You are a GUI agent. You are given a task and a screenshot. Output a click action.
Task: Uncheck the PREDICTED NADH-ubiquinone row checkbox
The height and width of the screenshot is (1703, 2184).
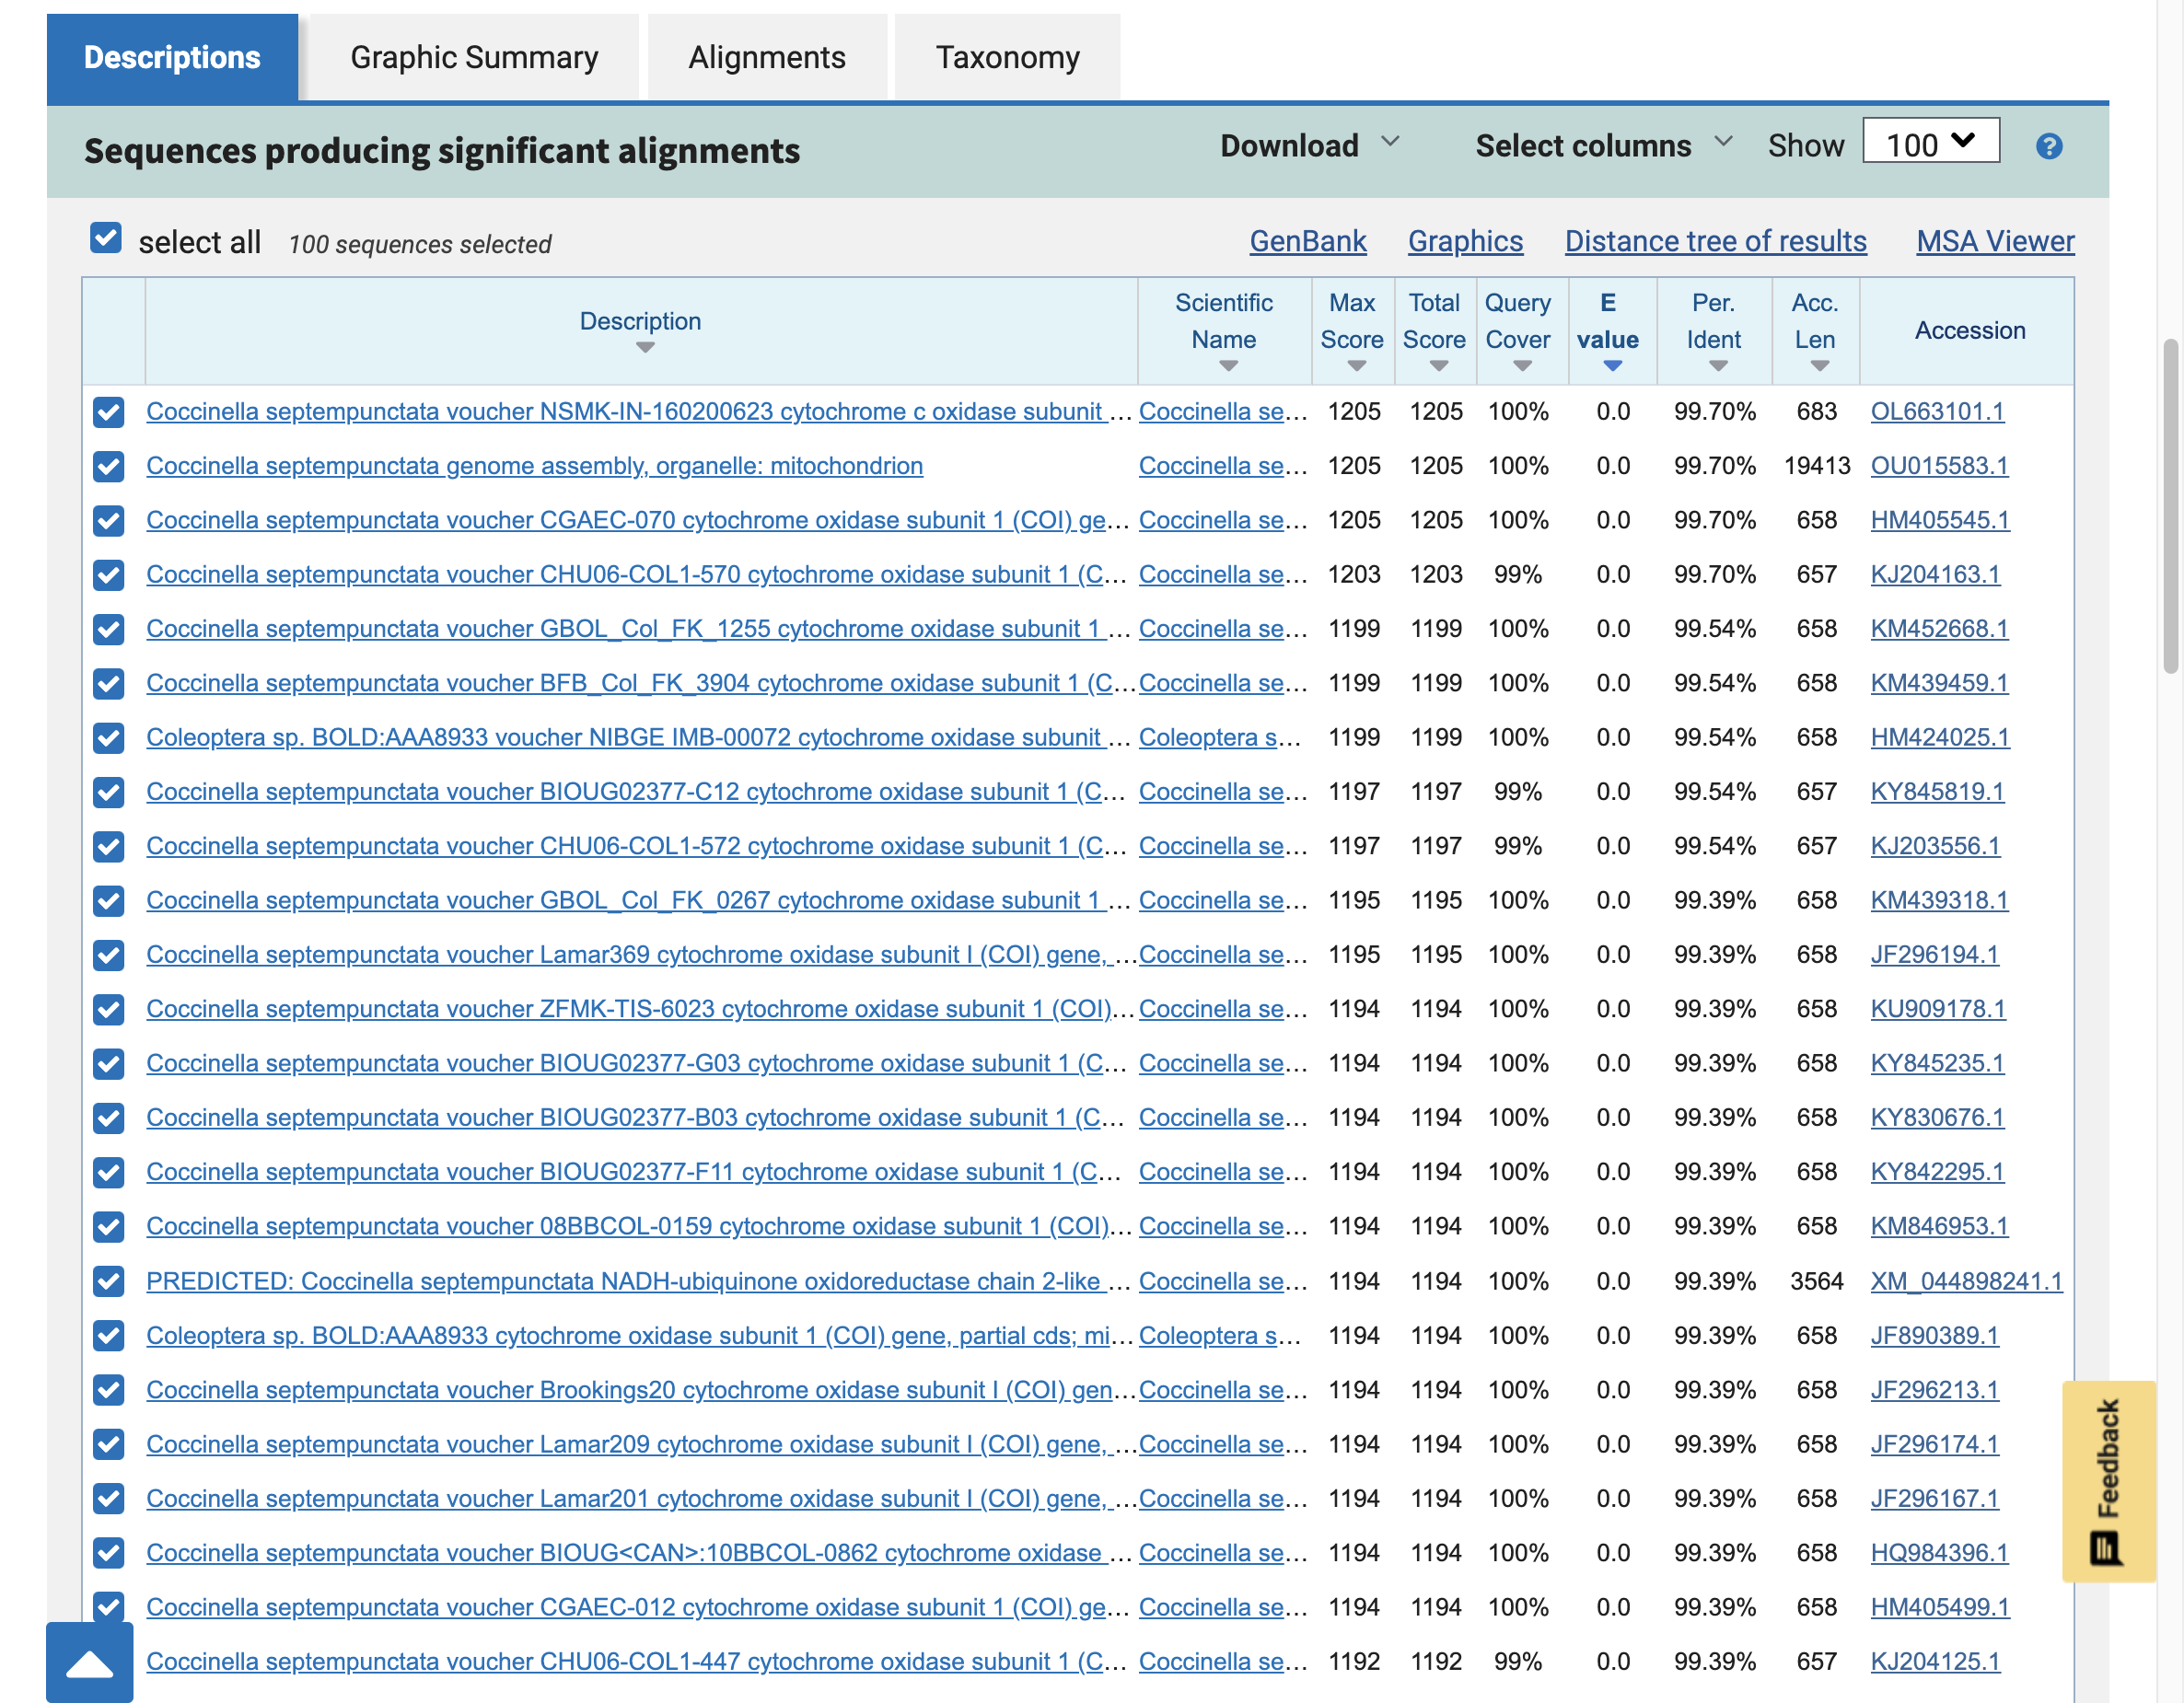(108, 1282)
